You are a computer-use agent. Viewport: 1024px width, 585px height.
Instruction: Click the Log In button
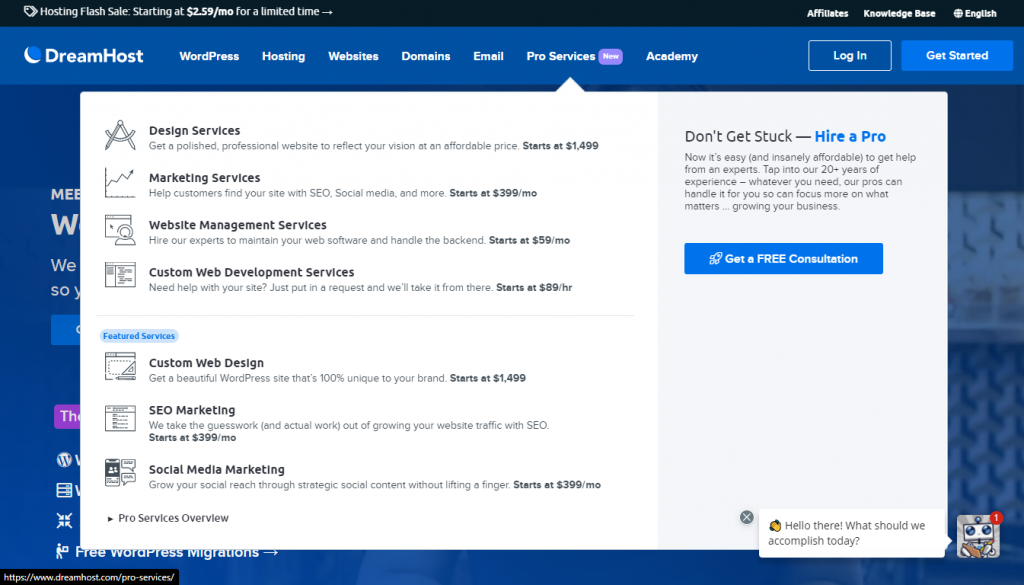click(x=850, y=55)
